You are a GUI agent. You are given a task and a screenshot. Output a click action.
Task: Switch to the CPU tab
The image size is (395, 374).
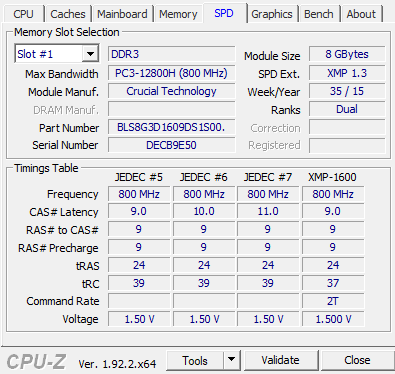click(23, 14)
